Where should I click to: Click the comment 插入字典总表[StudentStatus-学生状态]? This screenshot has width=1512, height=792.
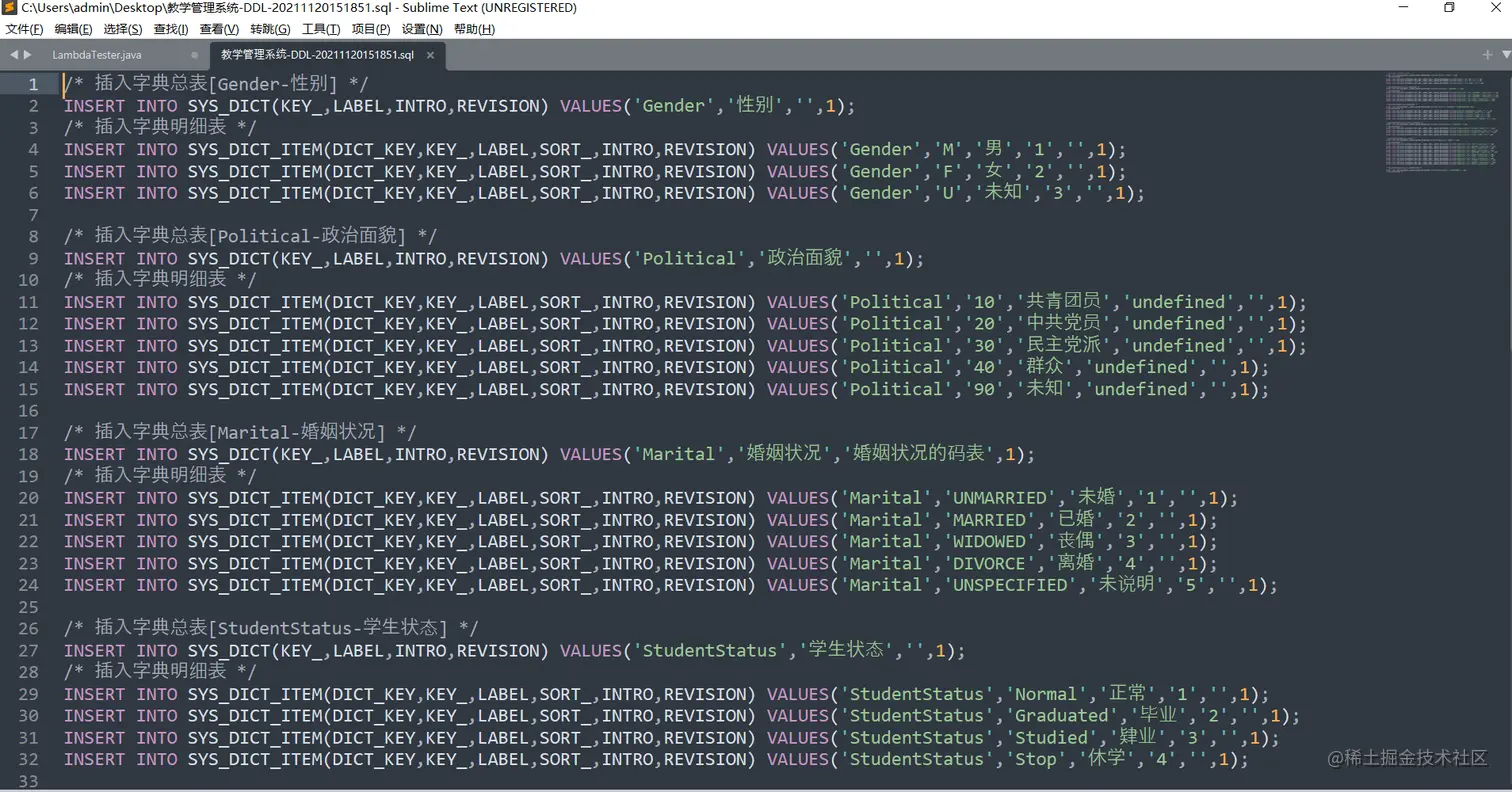click(x=271, y=628)
